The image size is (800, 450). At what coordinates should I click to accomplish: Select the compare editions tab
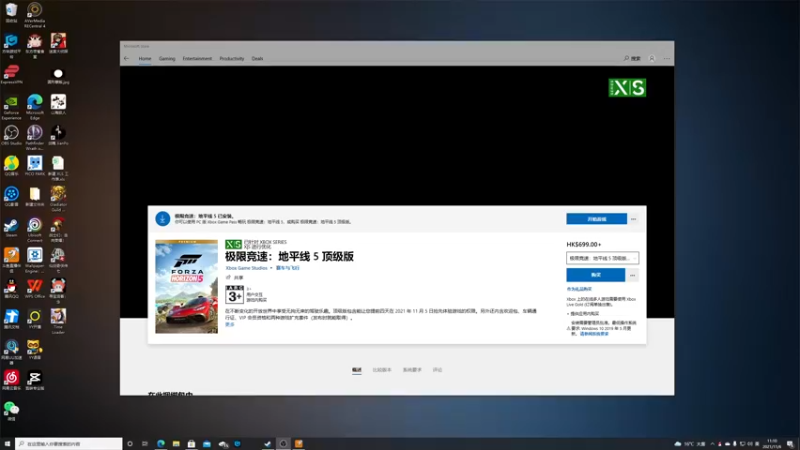pyautogui.click(x=382, y=370)
